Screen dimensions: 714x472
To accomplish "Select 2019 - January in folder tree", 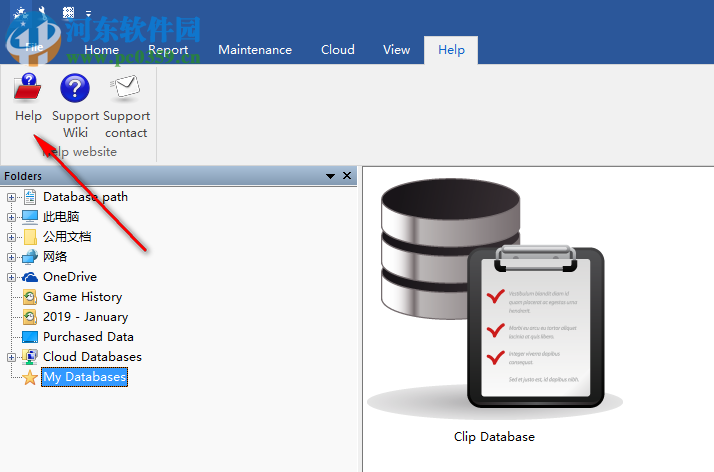I will pyautogui.click(x=86, y=317).
